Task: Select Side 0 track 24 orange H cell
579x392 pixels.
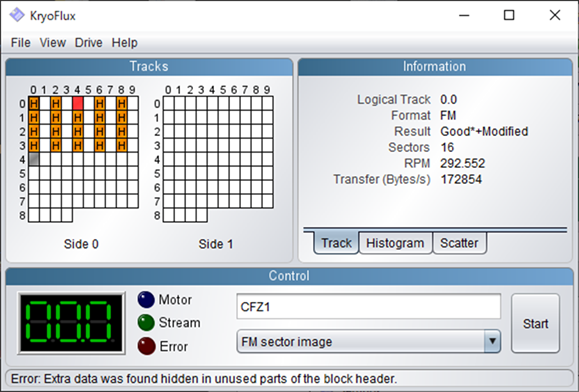Action: (78, 131)
